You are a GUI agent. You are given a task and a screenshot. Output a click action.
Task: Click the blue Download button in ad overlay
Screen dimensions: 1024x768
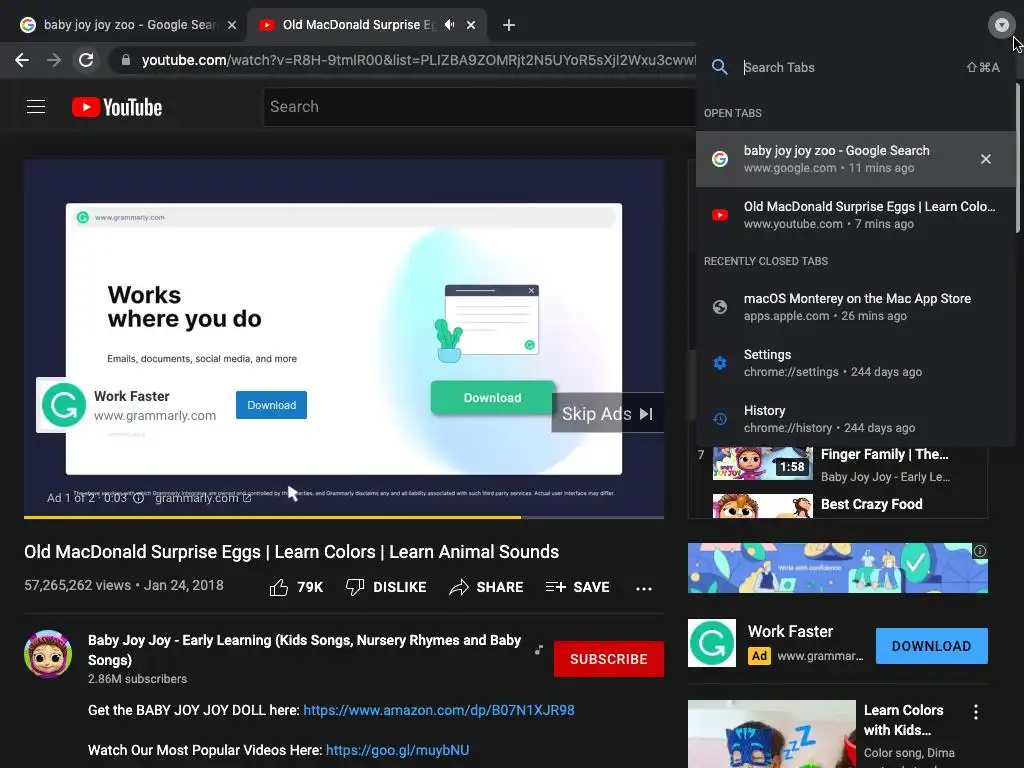[271, 405]
